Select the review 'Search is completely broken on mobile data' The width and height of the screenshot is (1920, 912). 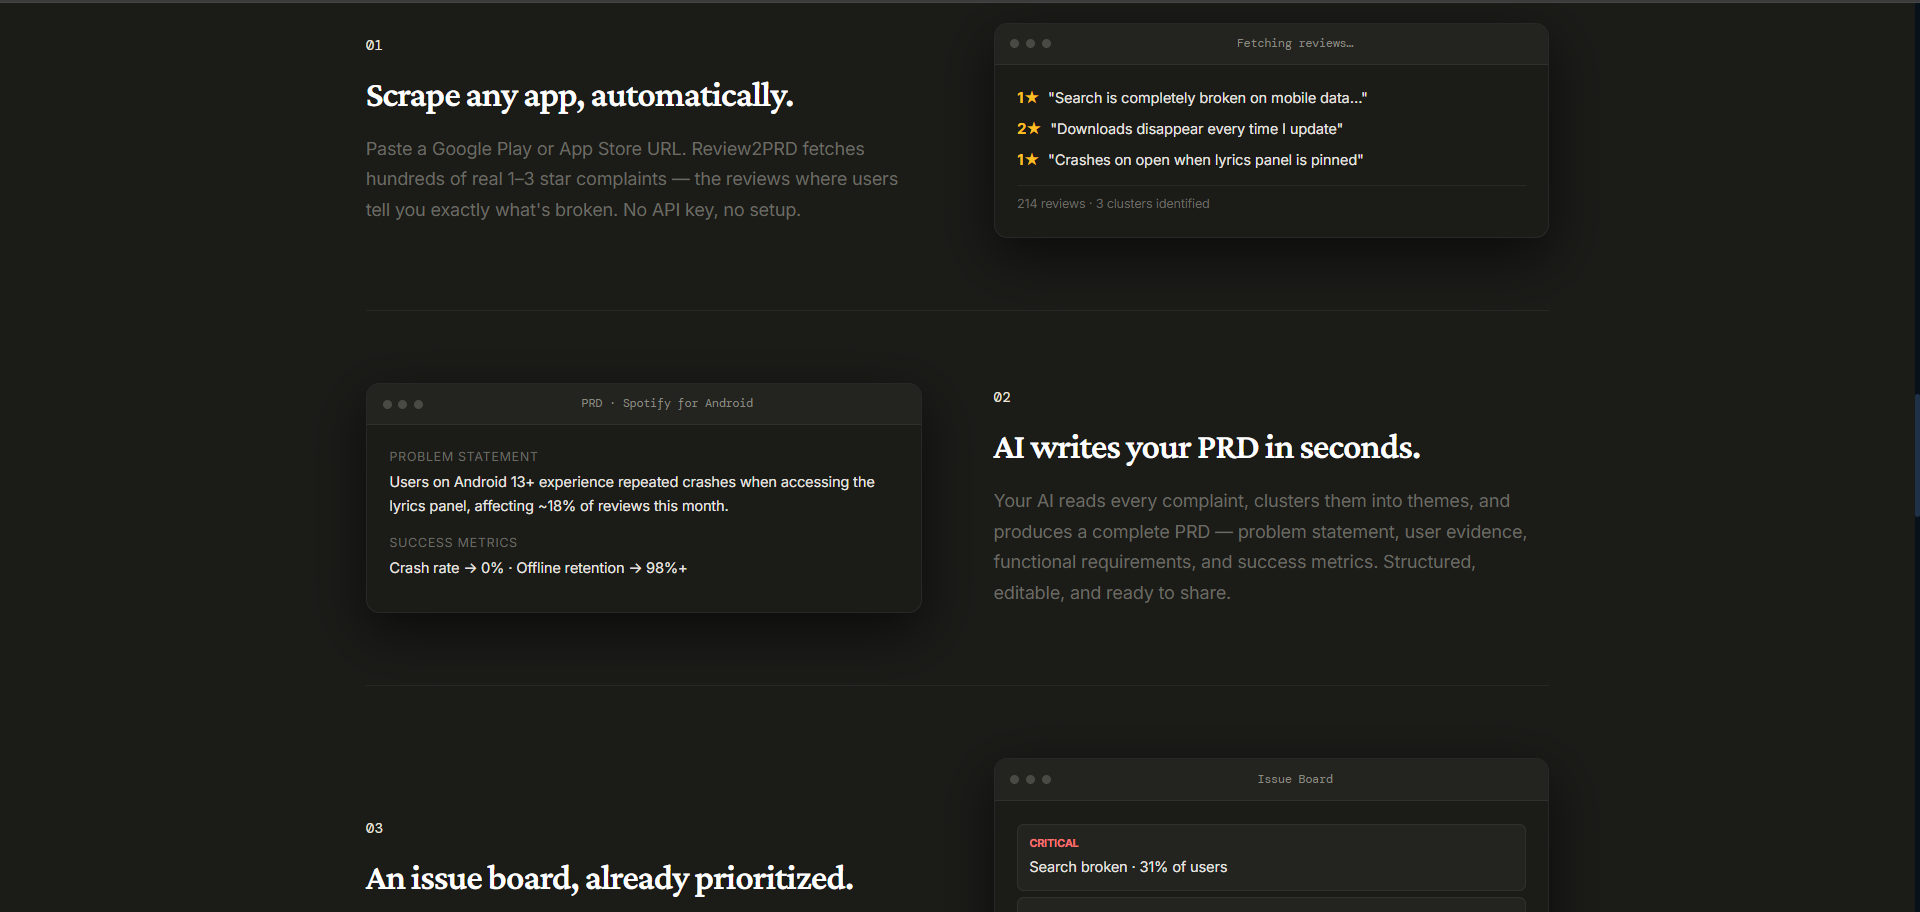tap(1208, 97)
